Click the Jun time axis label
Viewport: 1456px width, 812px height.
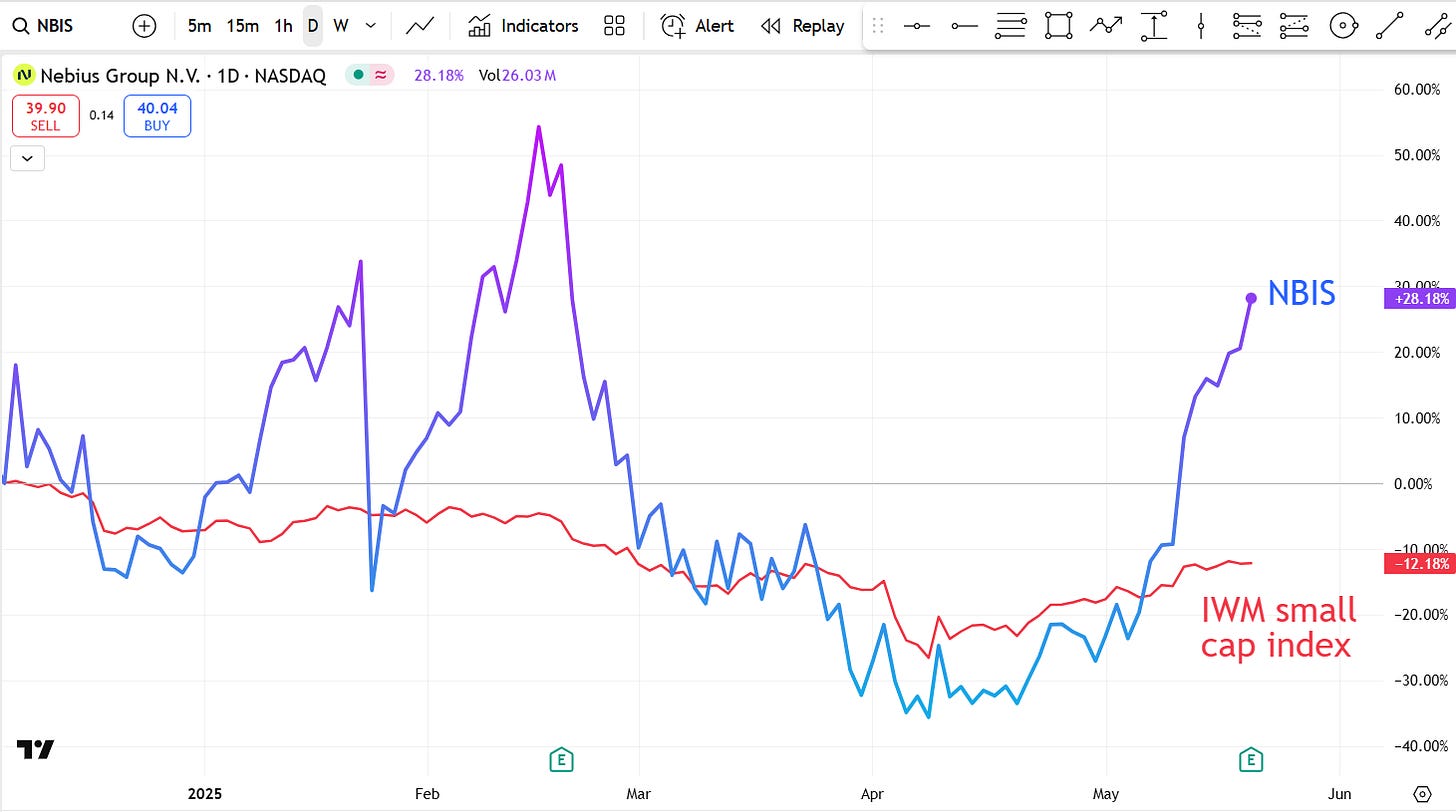1339,793
